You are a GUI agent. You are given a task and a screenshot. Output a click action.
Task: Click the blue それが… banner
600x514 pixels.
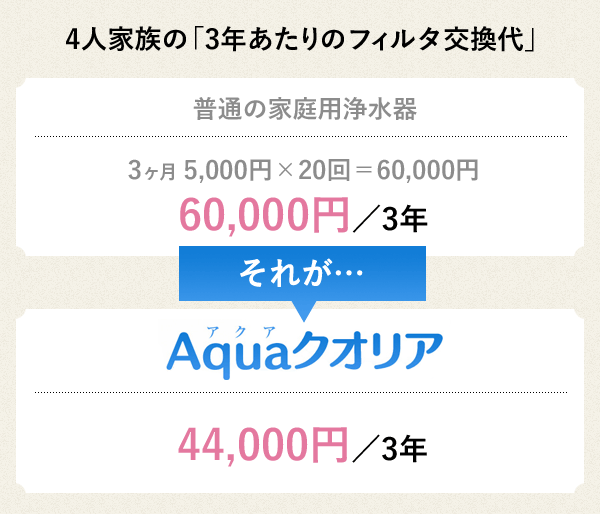pos(302,273)
